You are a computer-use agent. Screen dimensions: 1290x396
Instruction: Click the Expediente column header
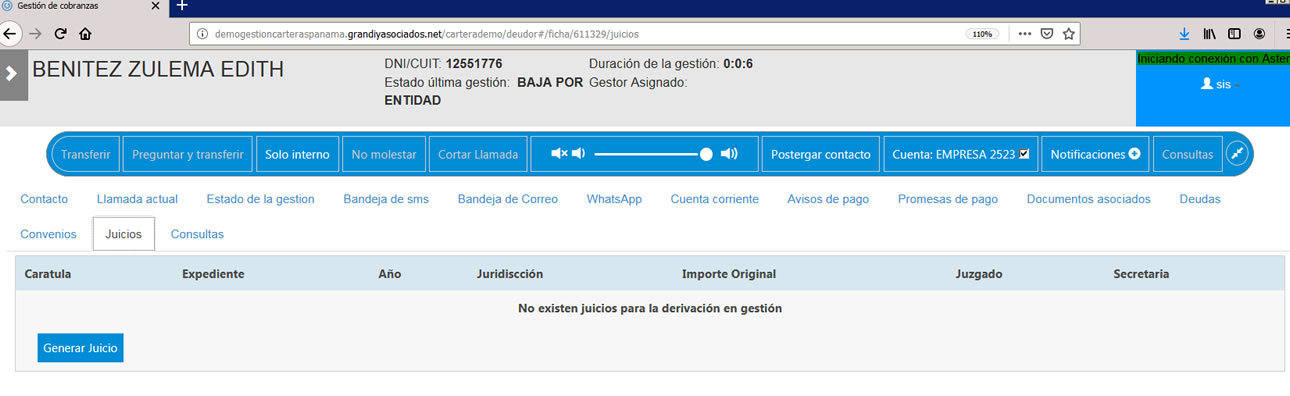(213, 274)
